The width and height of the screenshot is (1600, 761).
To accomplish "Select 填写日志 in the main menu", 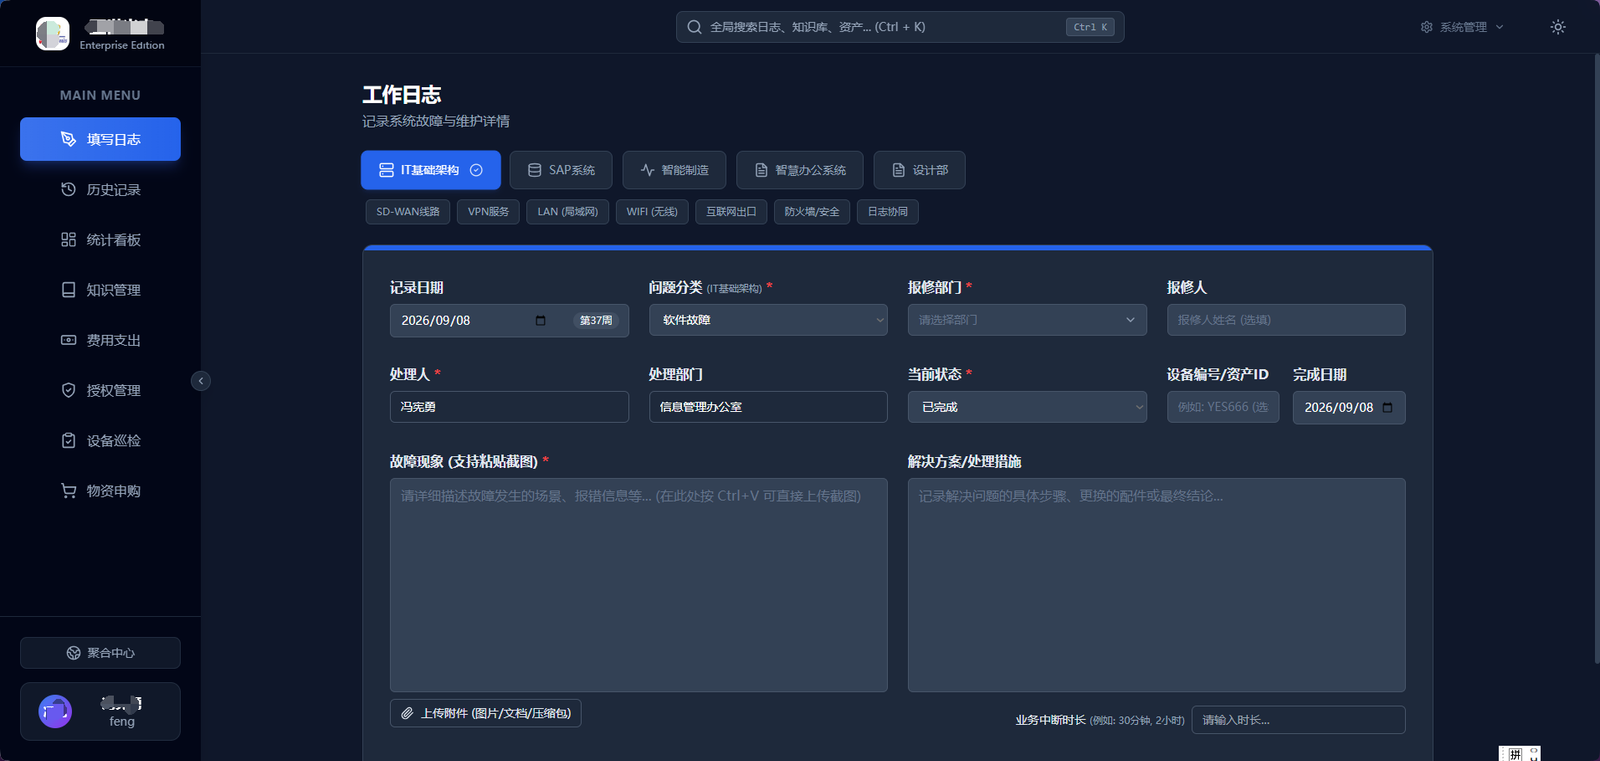I will pos(100,139).
